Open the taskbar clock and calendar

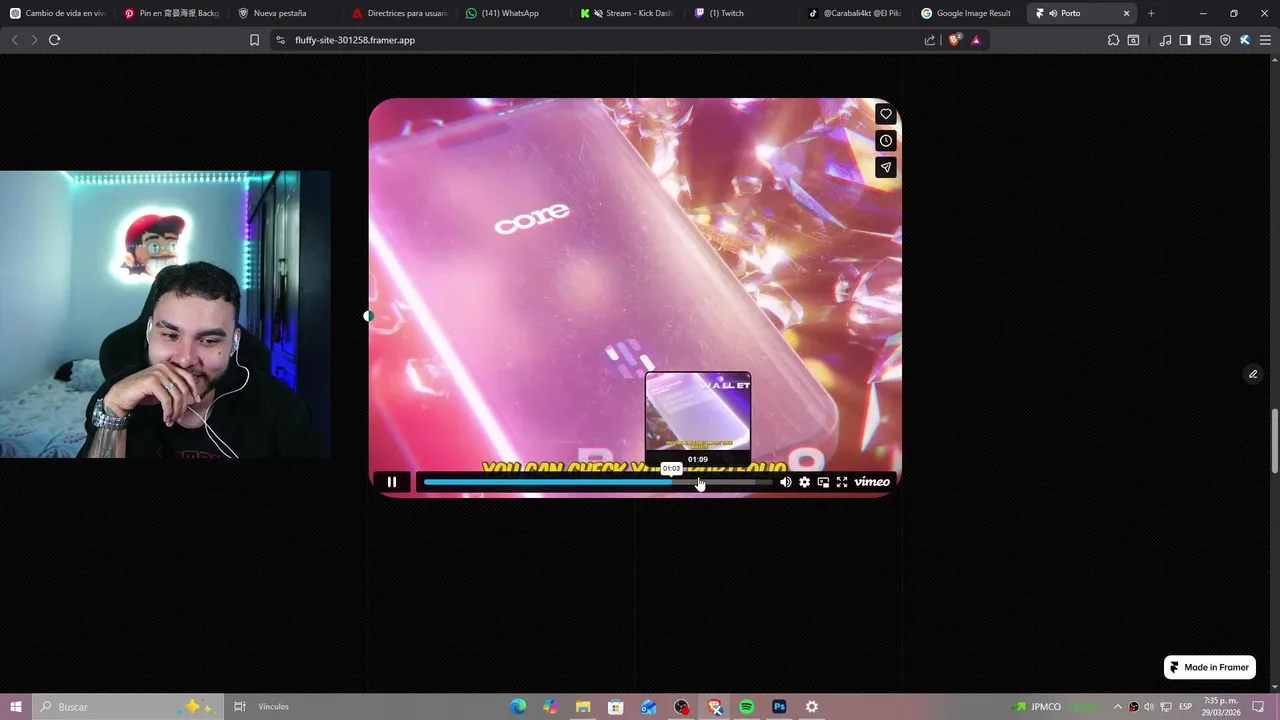click(x=1222, y=706)
